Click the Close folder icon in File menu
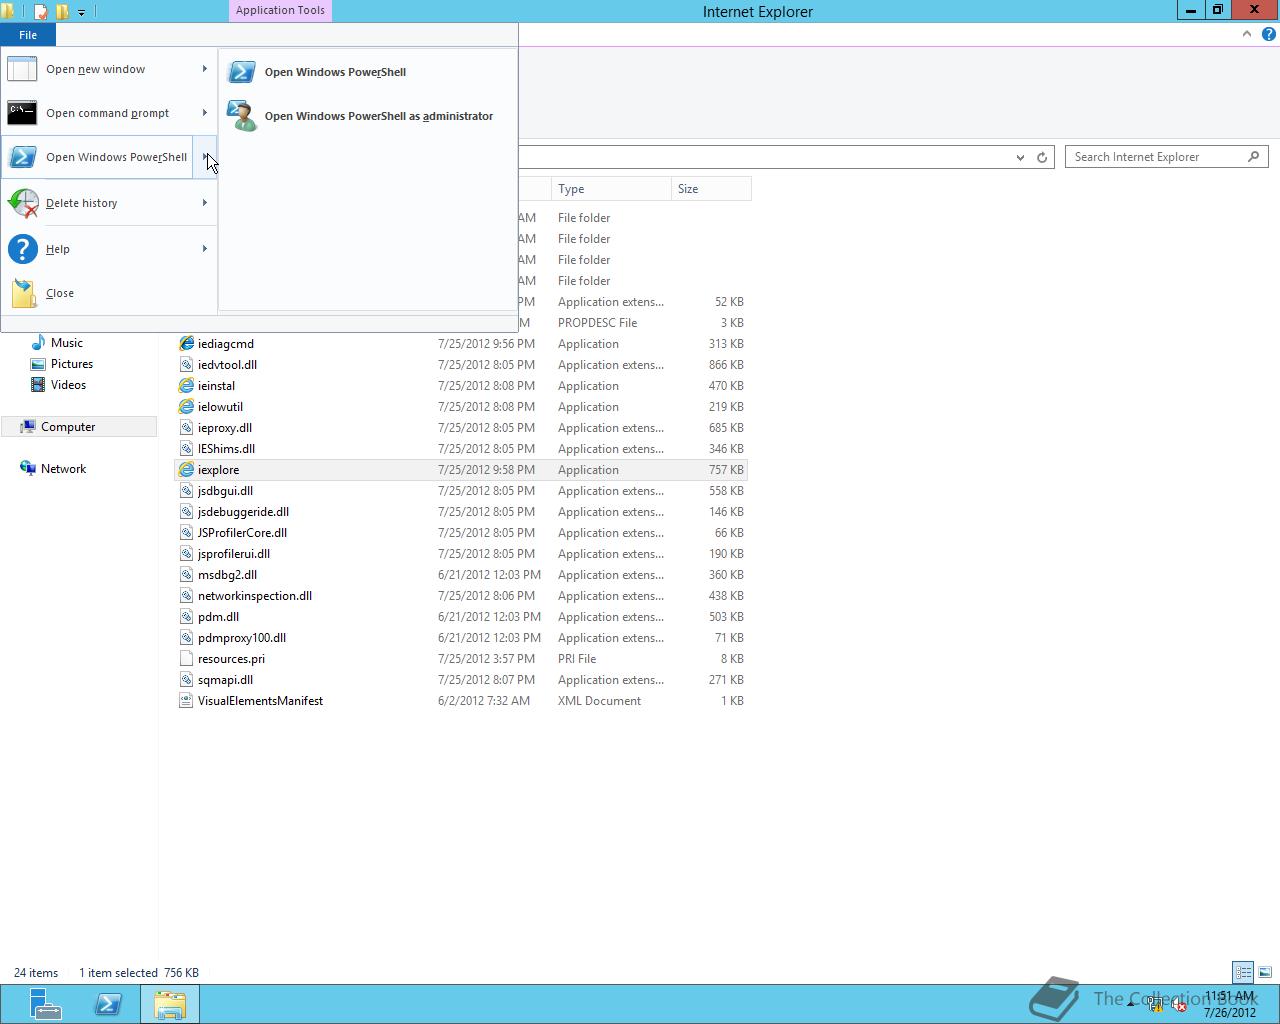Image resolution: width=1280 pixels, height=1024 pixels. pos(24,293)
